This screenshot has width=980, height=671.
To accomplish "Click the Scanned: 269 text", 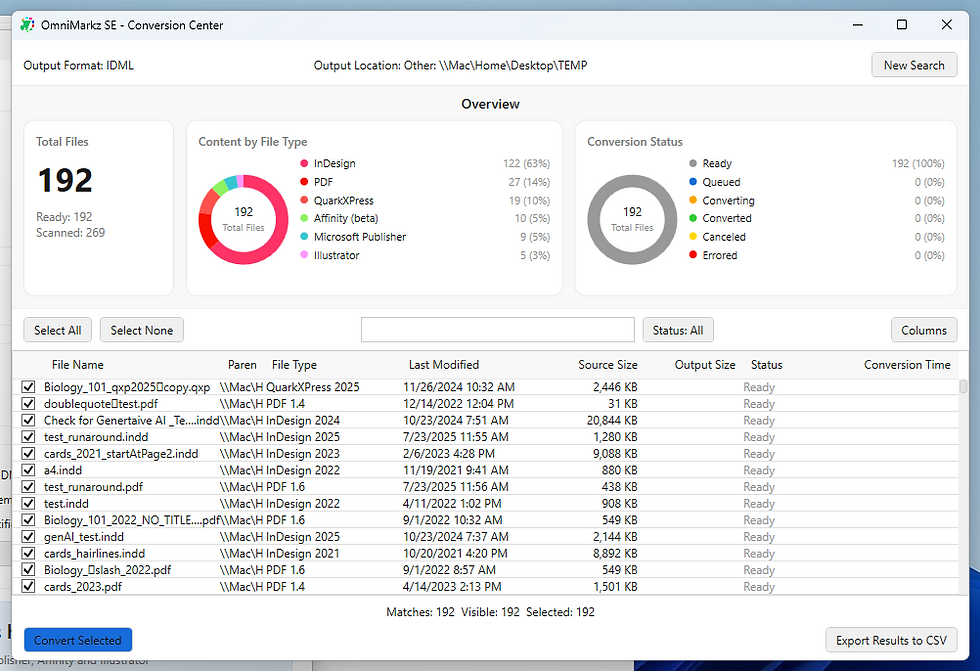I will click(x=71, y=232).
